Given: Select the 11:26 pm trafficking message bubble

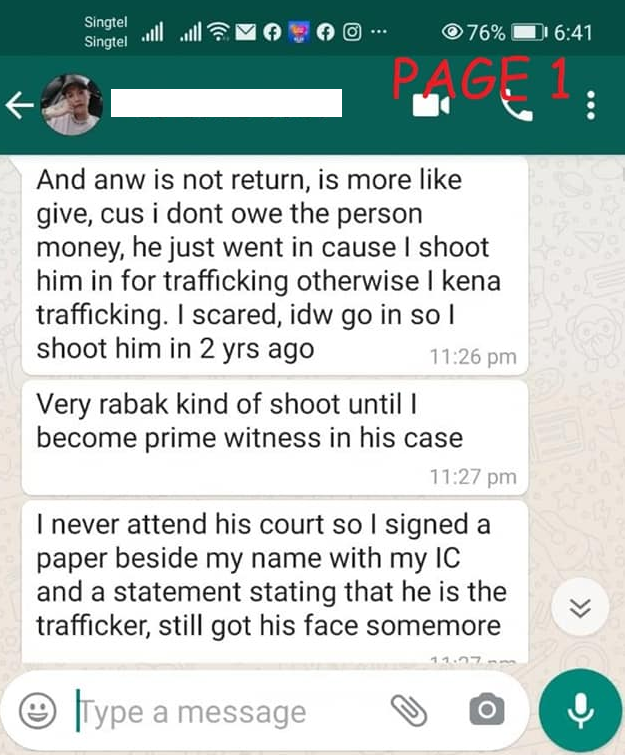Looking at the screenshot, I should tap(275, 265).
